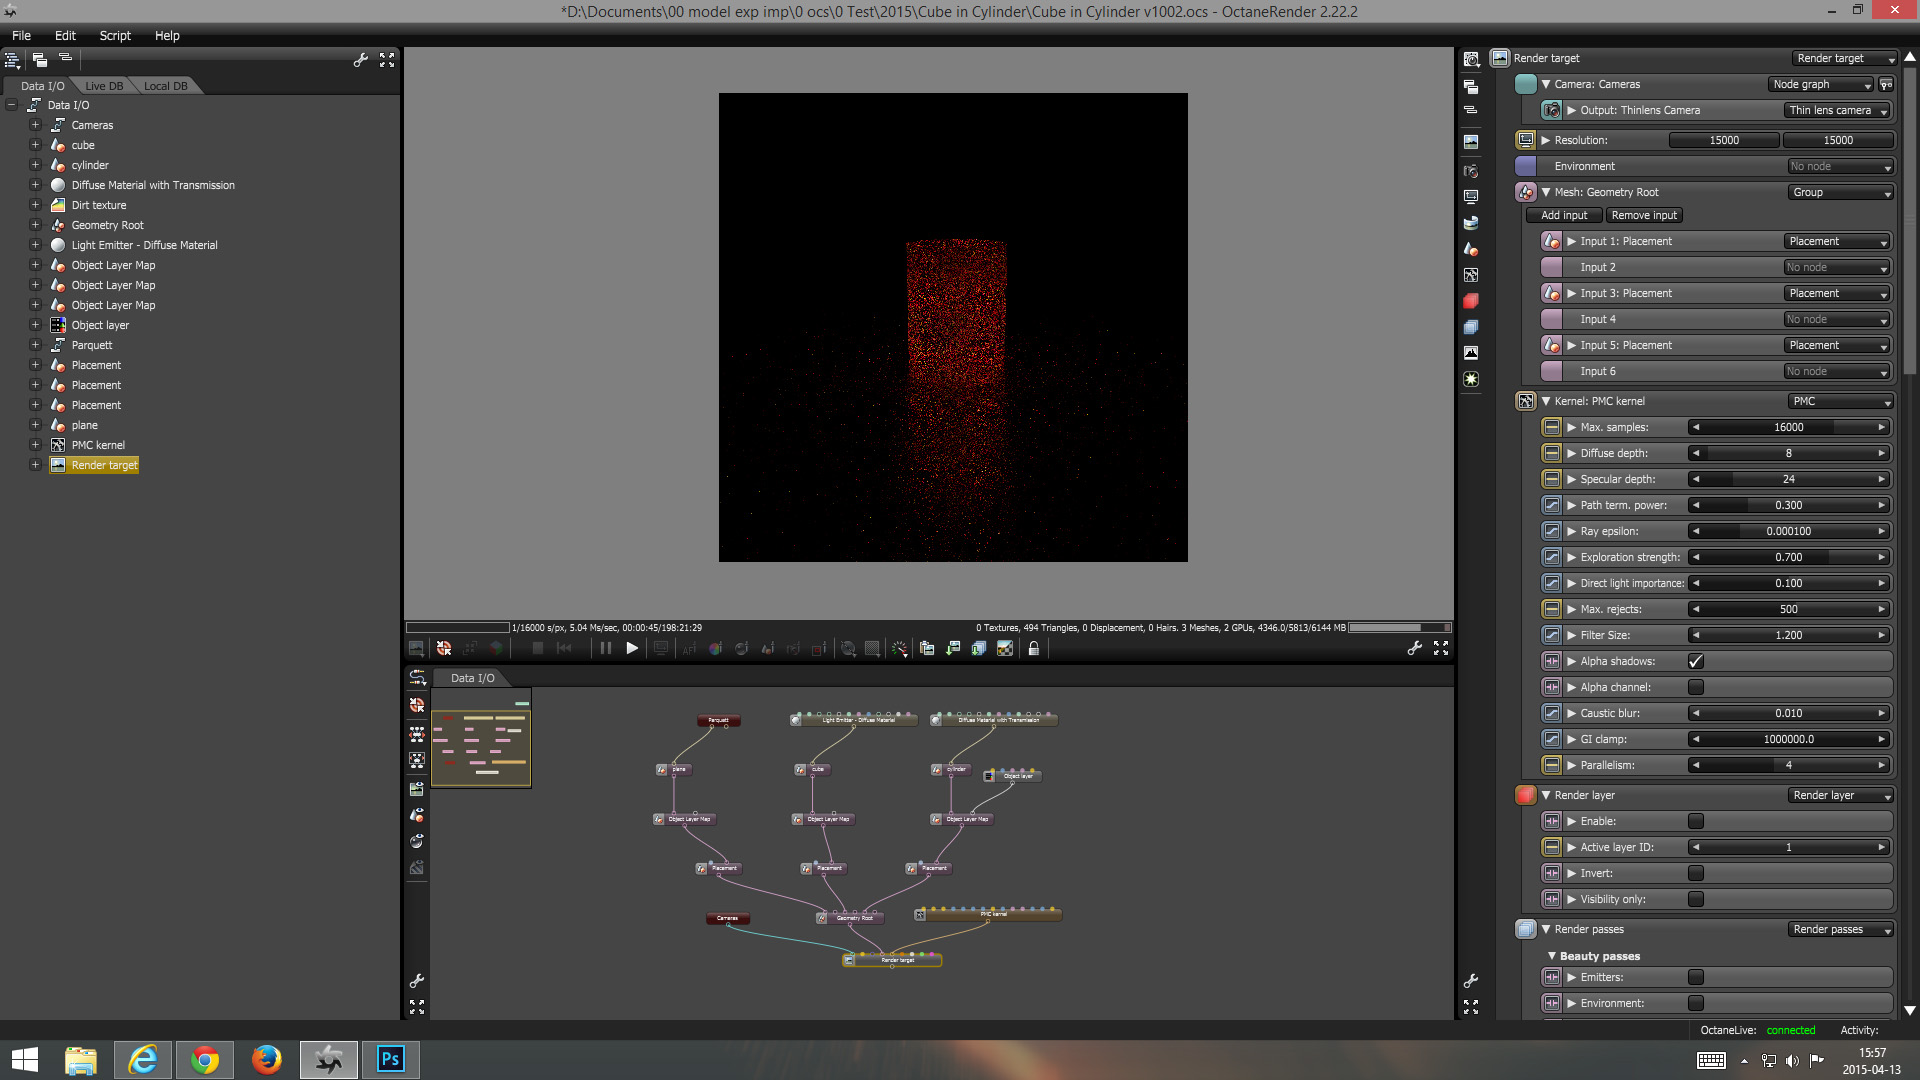The height and width of the screenshot is (1080, 1920).
Task: Open the Kernel type PMC dropdown
Action: tap(1840, 401)
